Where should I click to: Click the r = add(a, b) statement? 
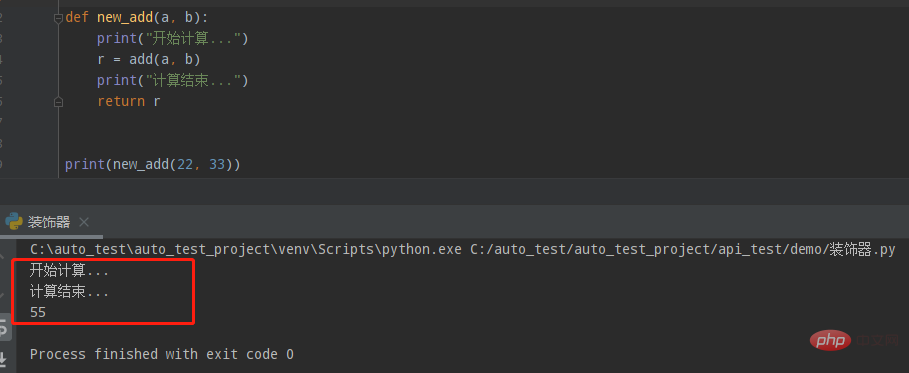(149, 59)
